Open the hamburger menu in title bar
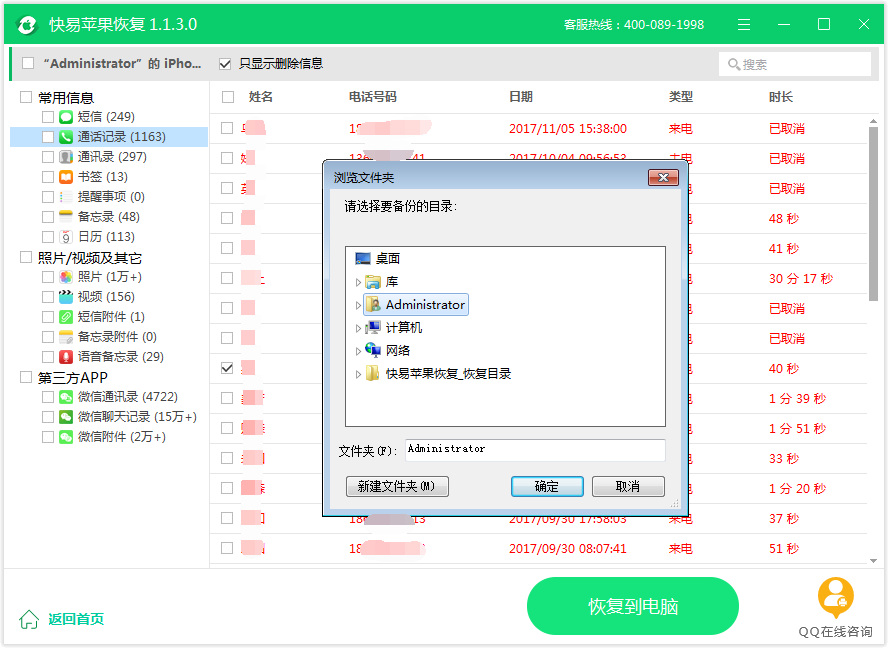Image resolution: width=888 pixels, height=648 pixels. tap(744, 24)
